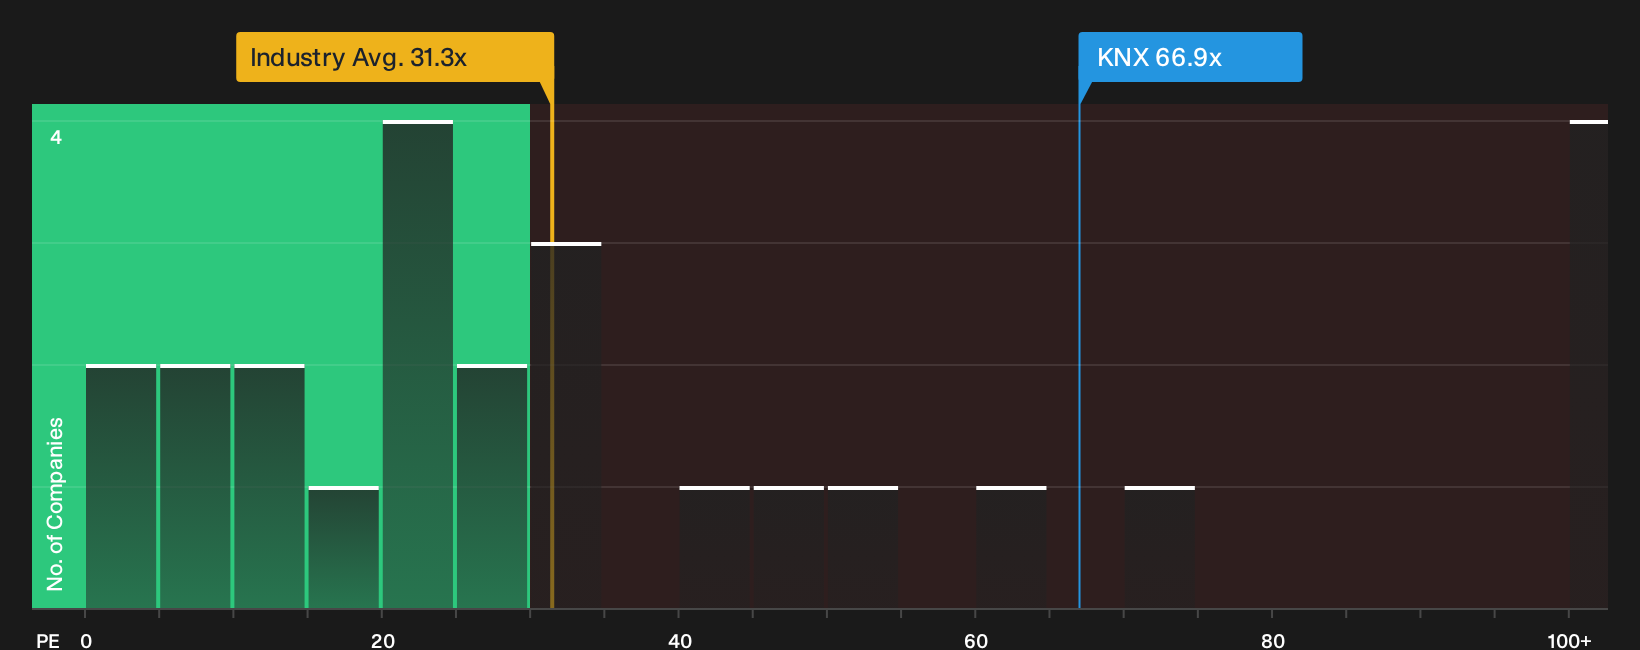Select the histogram bar for PE 5-10
The height and width of the screenshot is (650, 1640).
tap(195, 486)
